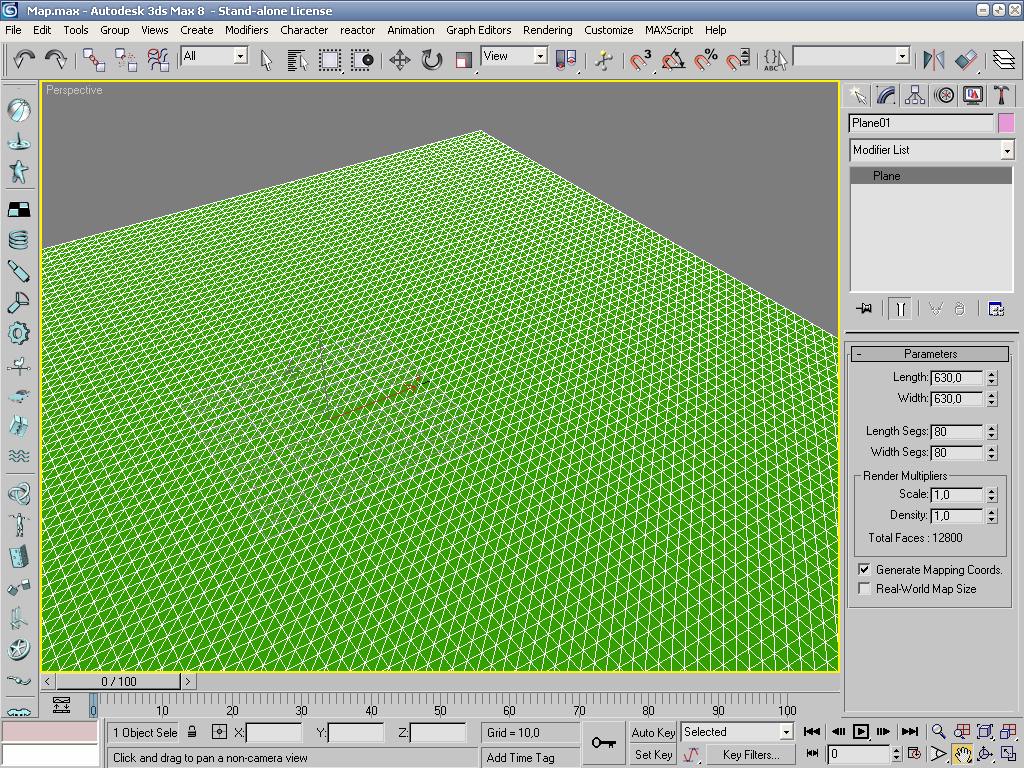The image size is (1024, 768).
Task: Click the Set Keys key icon button
Action: 603,743
